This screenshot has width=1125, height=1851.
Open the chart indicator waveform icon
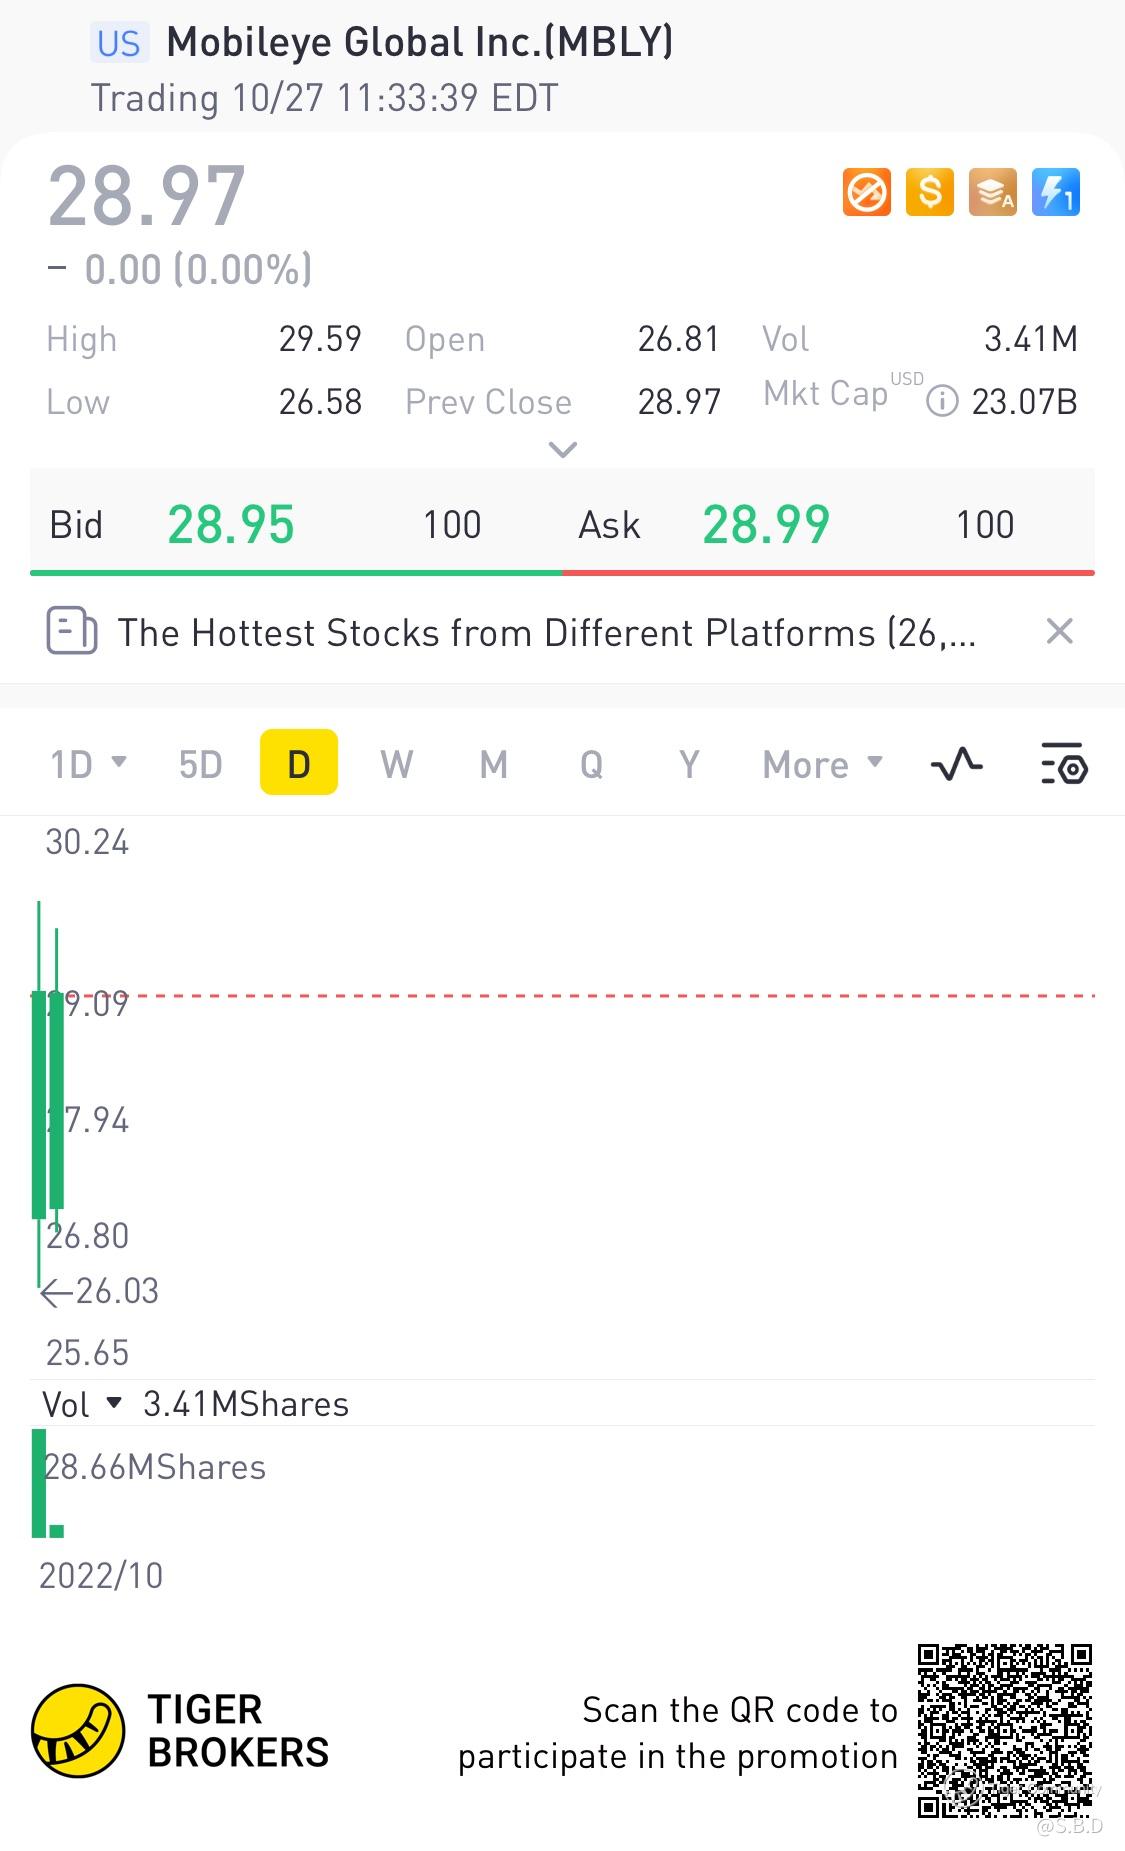[x=956, y=765]
